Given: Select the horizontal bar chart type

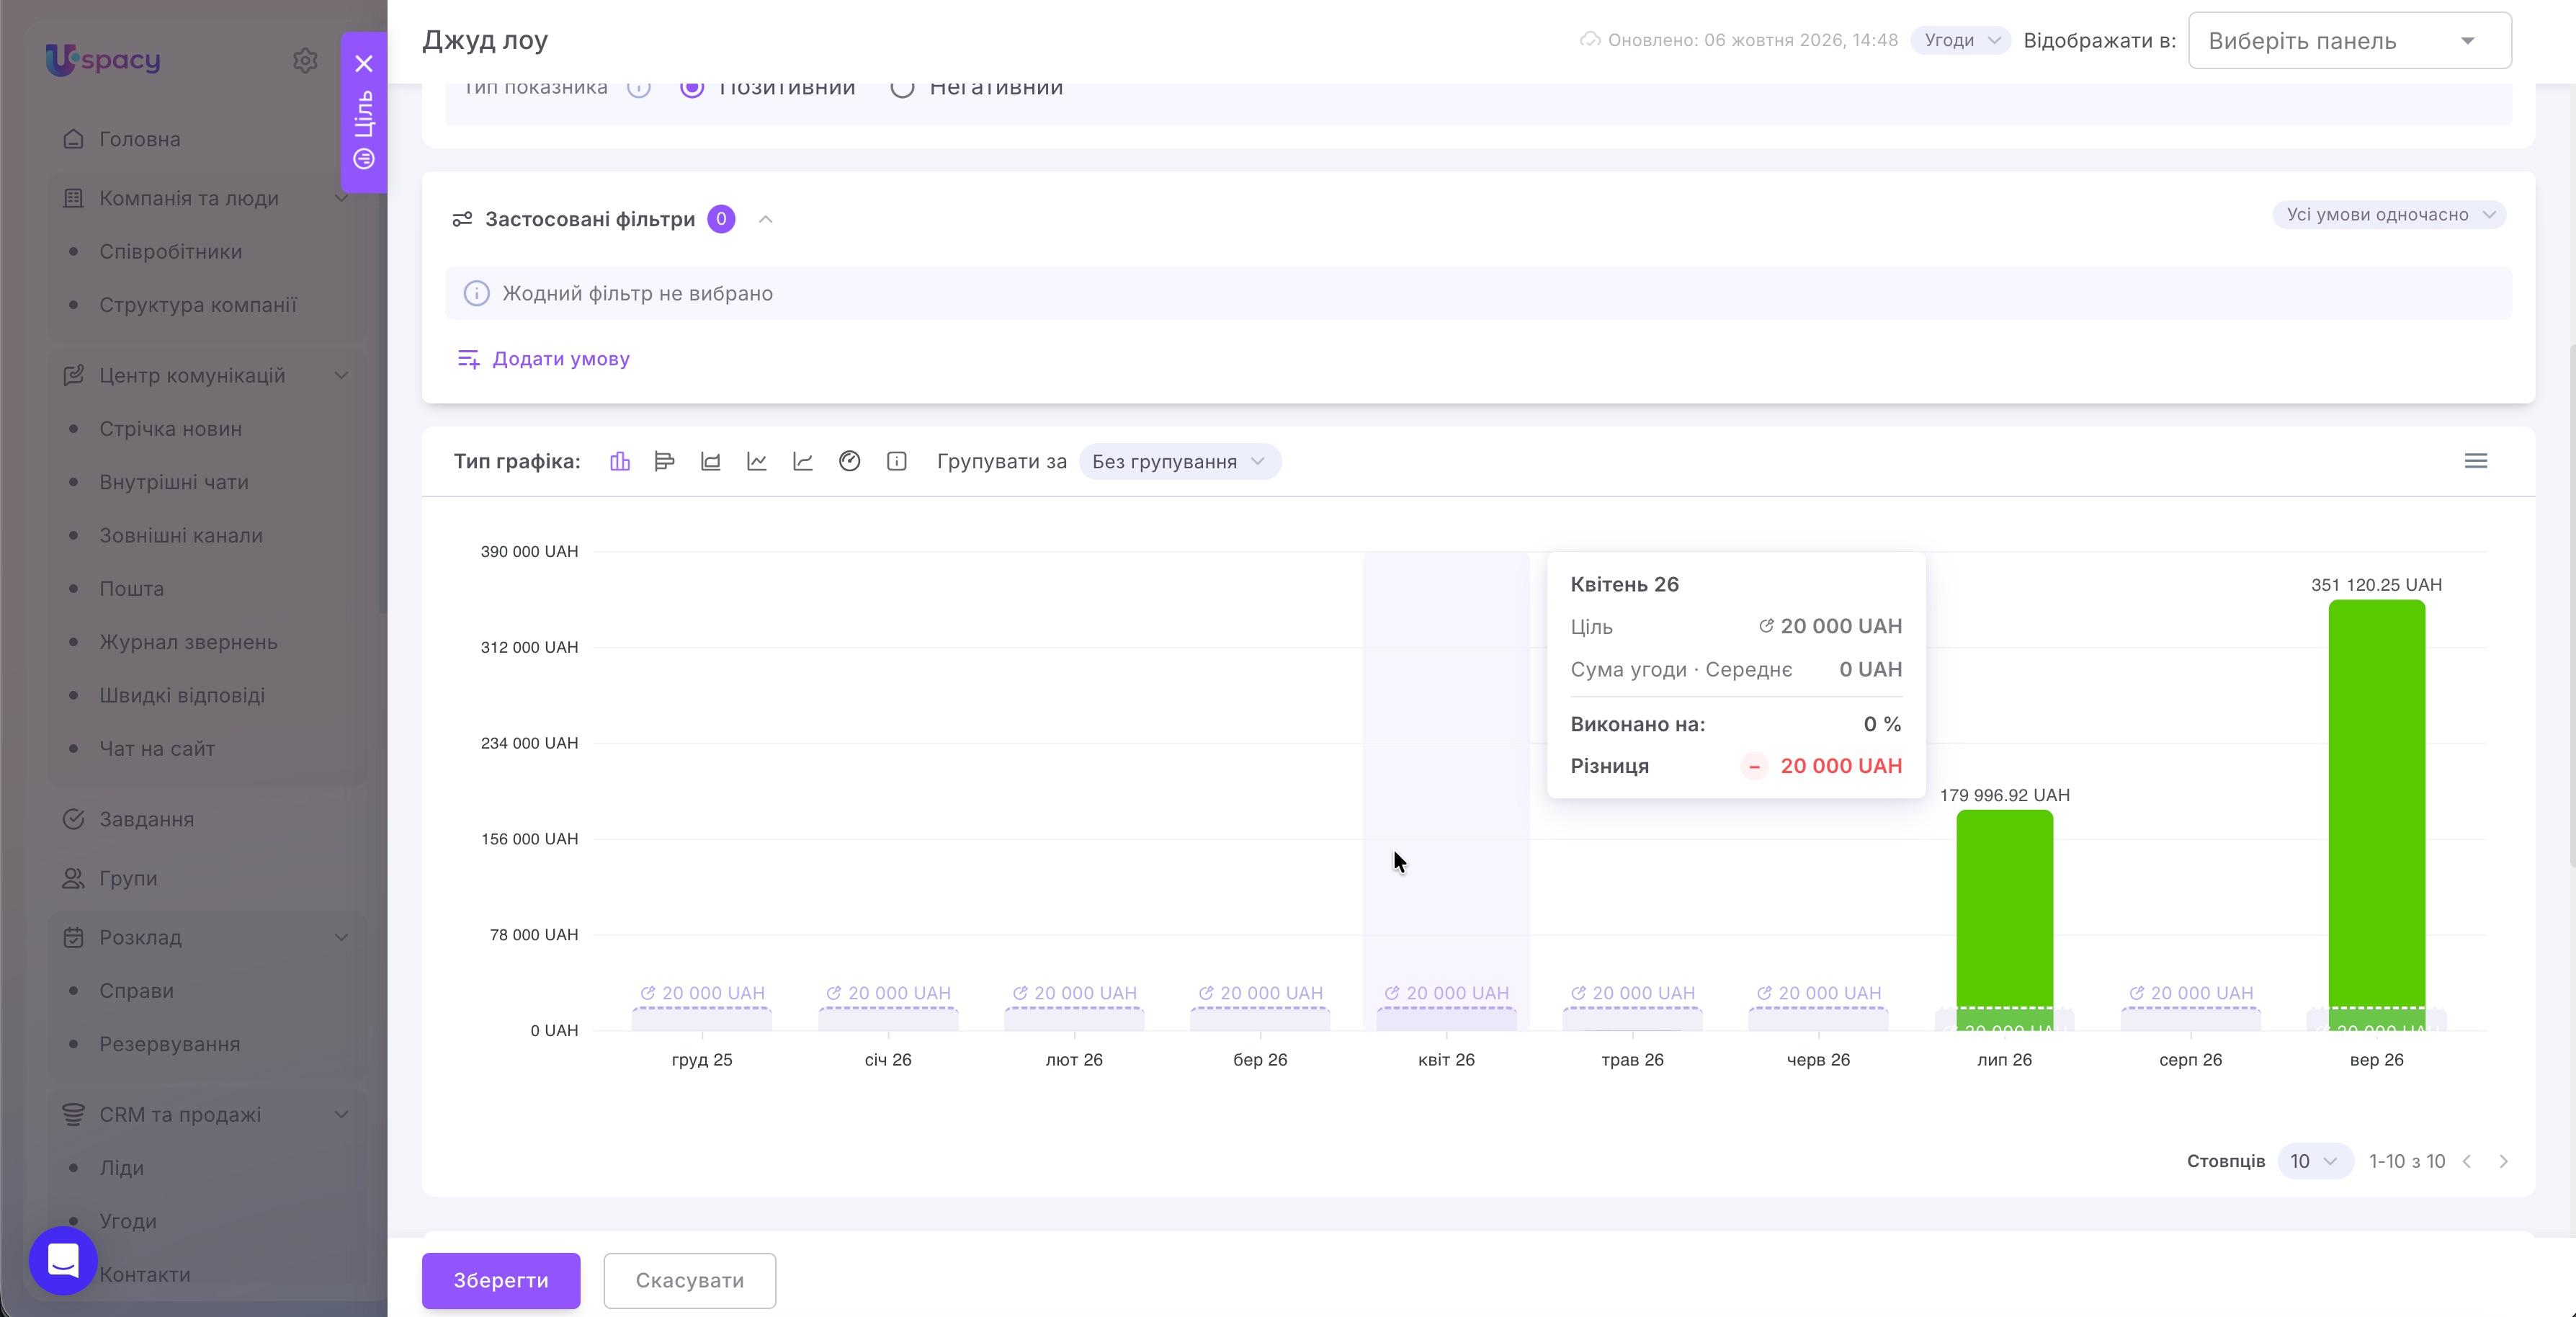Looking at the screenshot, I should click(x=665, y=461).
